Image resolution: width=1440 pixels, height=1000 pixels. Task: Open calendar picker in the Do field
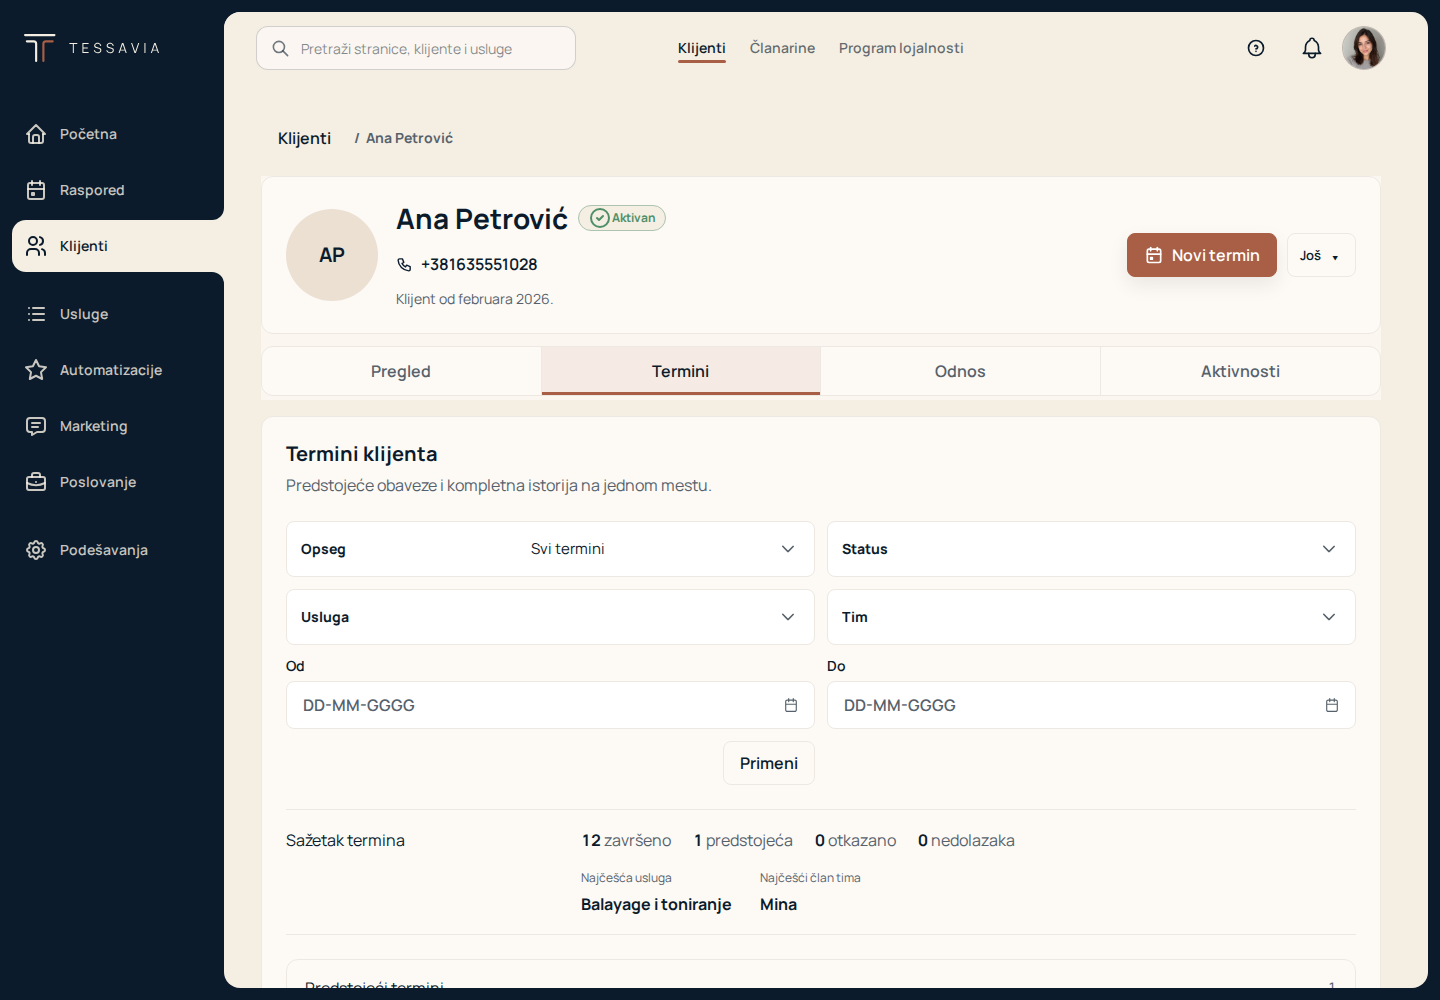1332,705
